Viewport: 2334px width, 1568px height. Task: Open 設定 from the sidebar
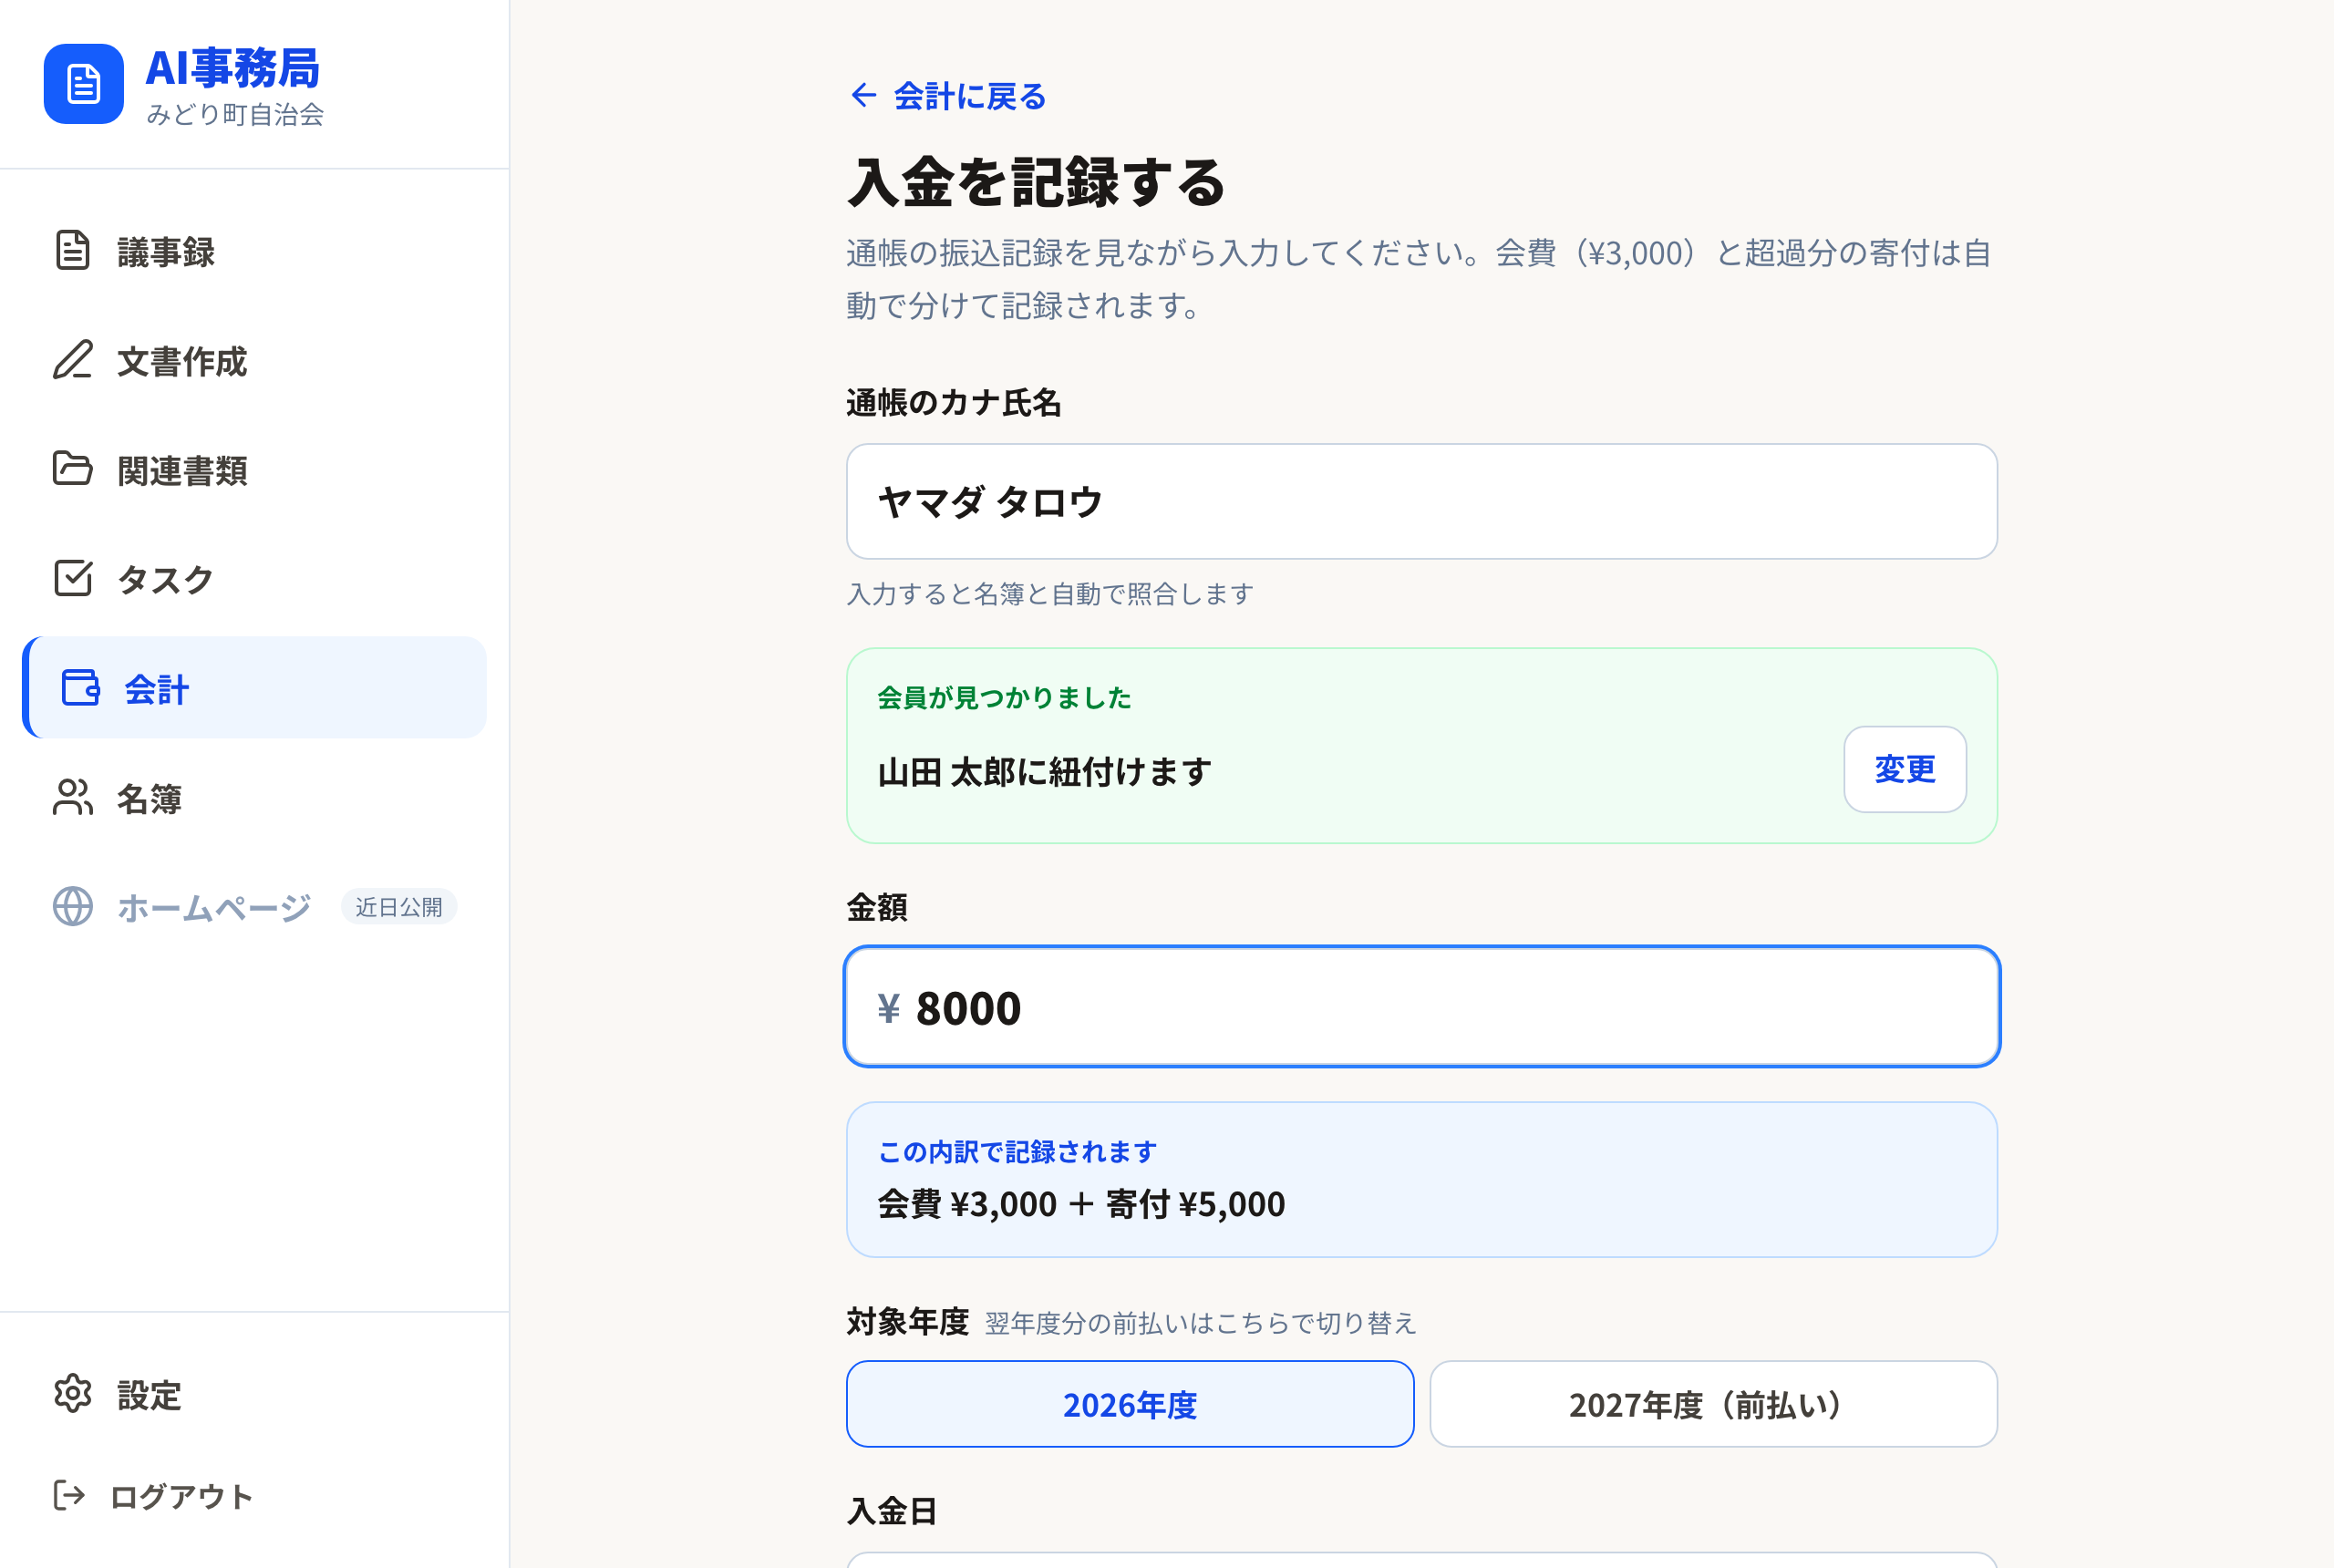tap(254, 1394)
